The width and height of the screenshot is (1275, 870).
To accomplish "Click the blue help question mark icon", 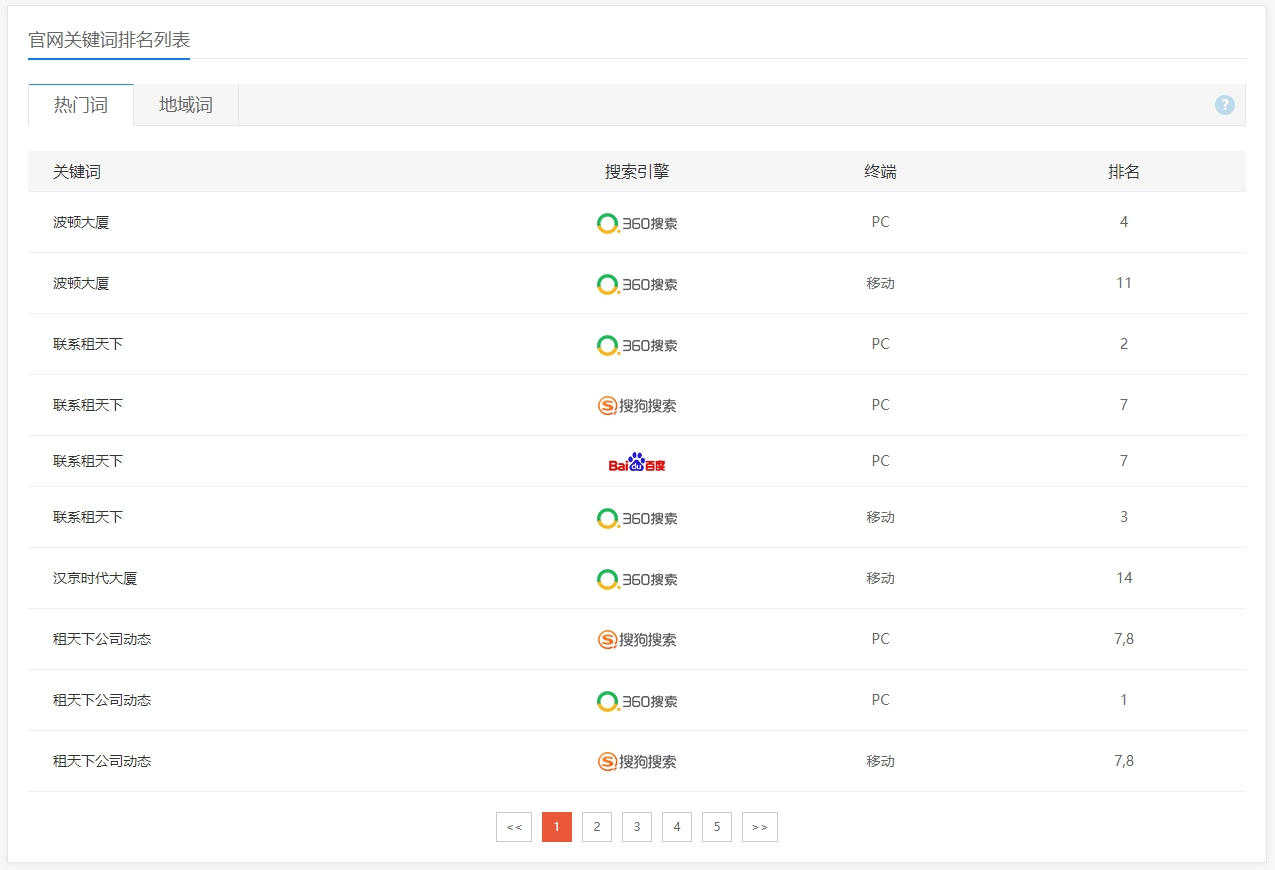I will (x=1224, y=105).
